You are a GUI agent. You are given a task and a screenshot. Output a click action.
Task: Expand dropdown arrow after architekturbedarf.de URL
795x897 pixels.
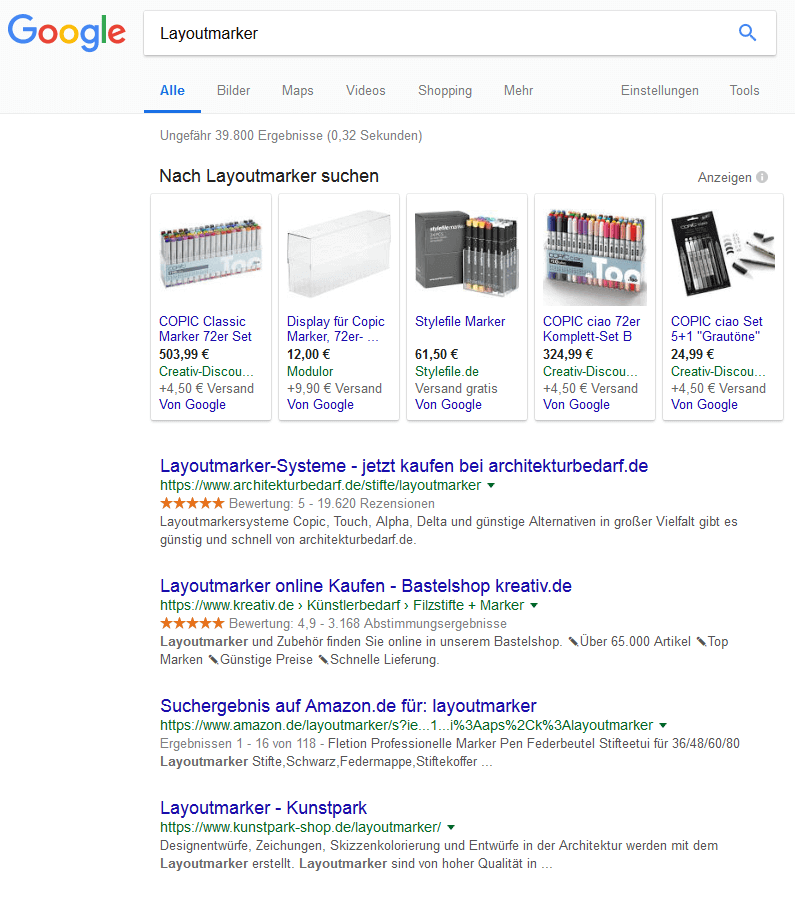click(491, 486)
